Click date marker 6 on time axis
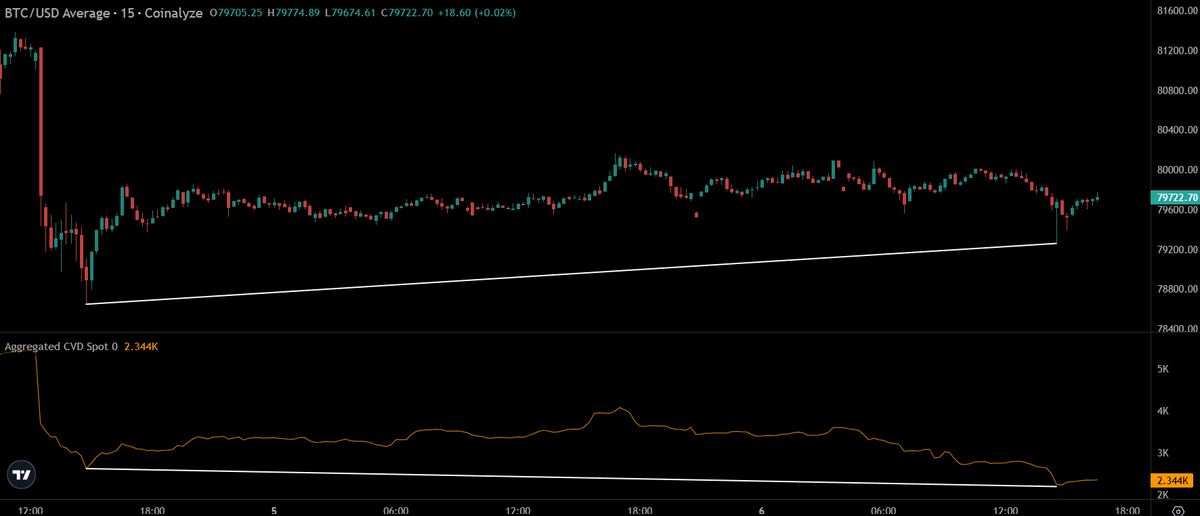This screenshot has width=1200, height=516. tap(761, 509)
